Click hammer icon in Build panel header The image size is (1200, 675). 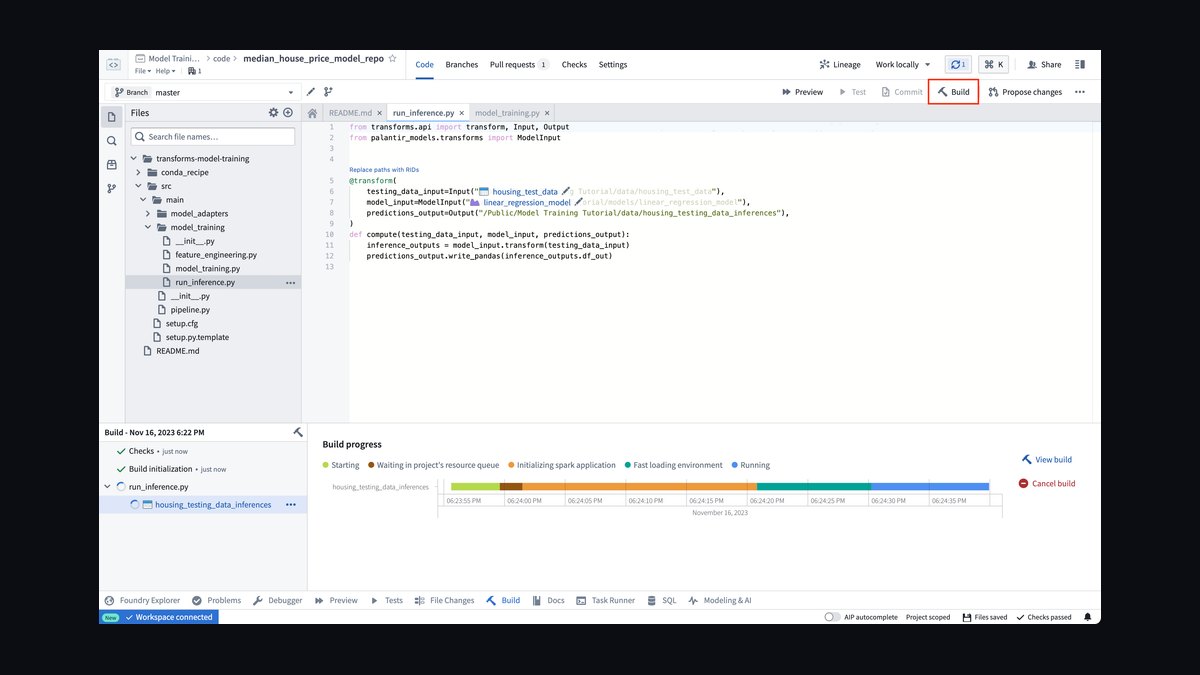[x=297, y=432]
